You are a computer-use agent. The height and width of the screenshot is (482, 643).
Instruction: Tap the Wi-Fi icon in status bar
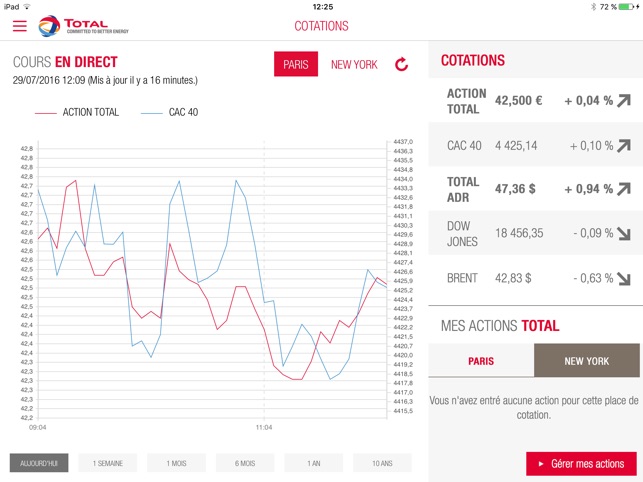click(x=27, y=7)
